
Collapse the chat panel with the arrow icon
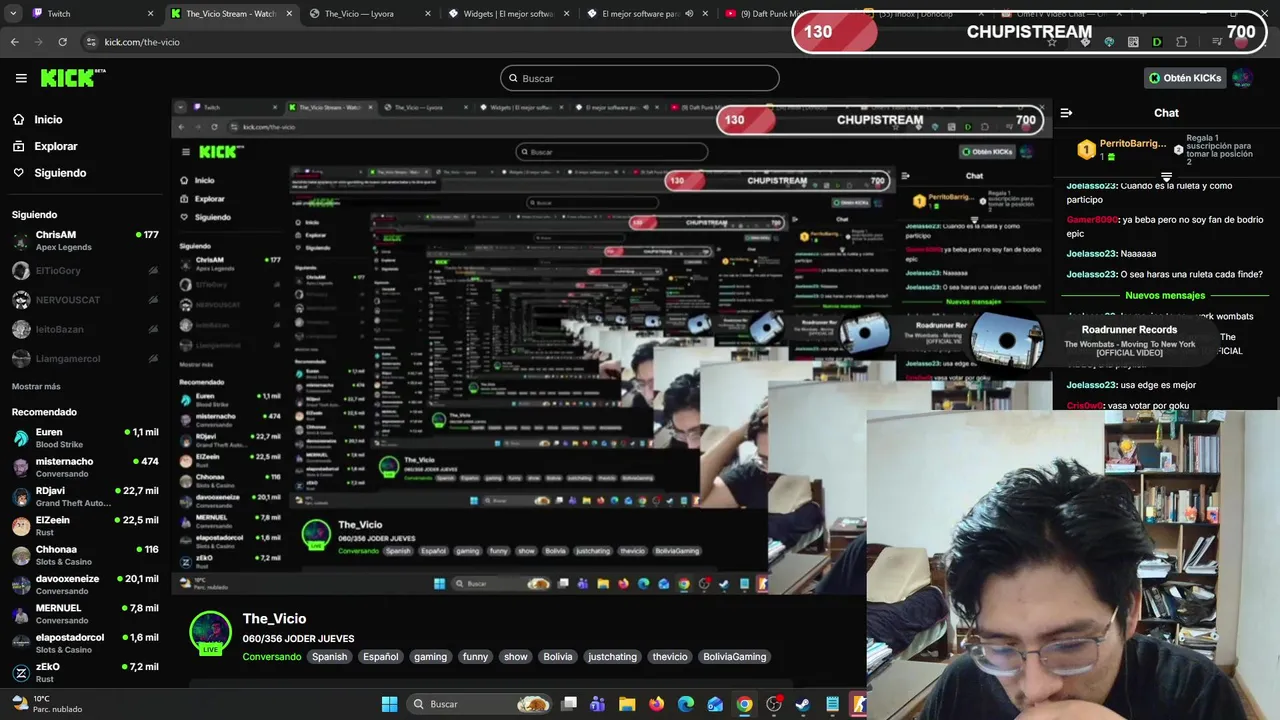pos(1066,113)
